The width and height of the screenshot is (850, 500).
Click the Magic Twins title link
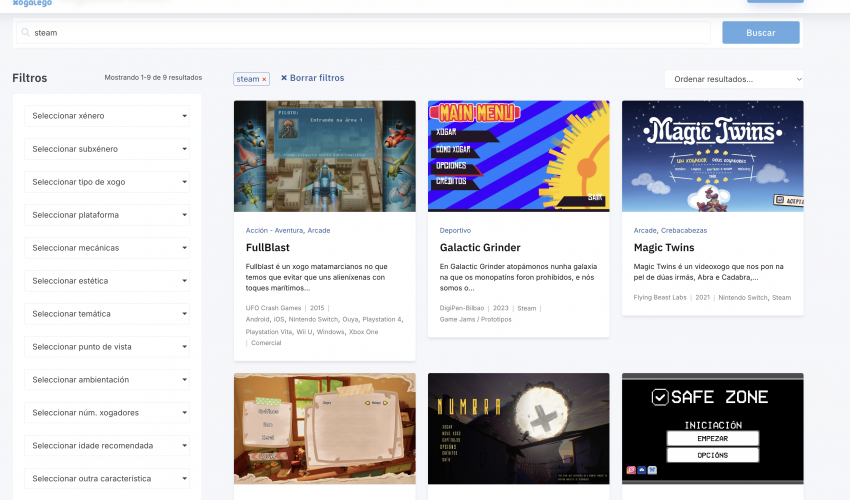[x=663, y=248]
